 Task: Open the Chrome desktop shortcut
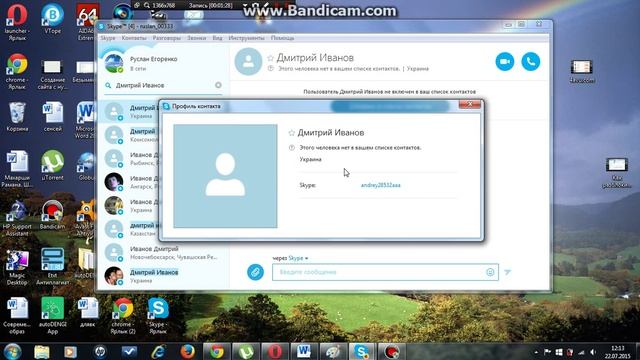(x=17, y=71)
